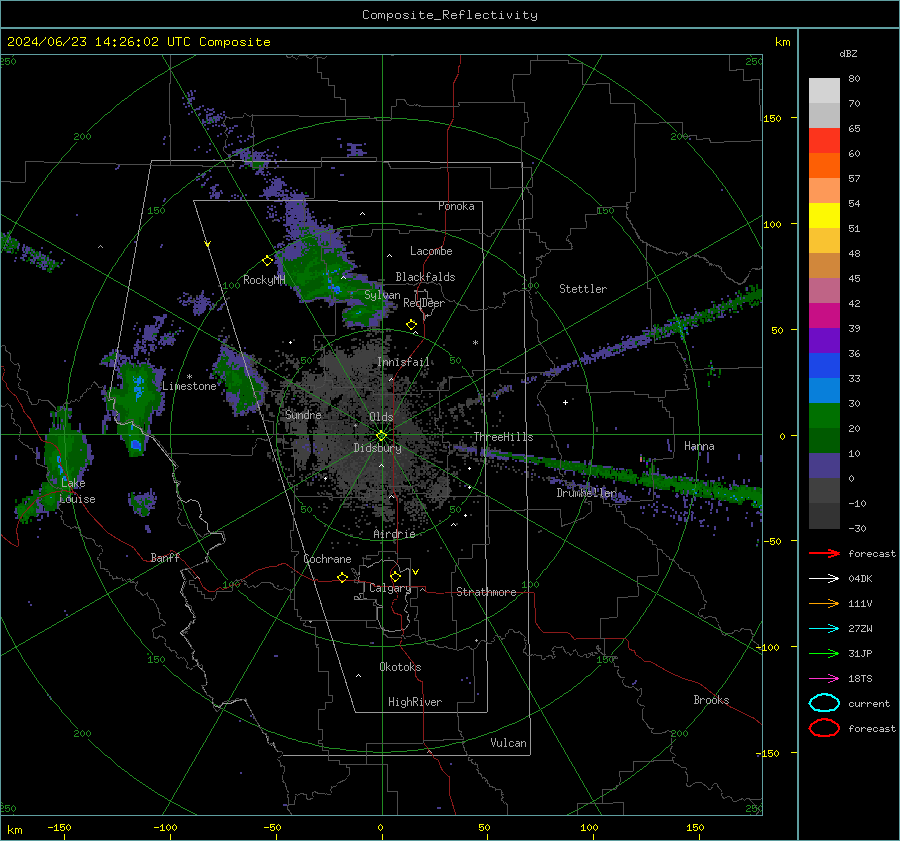Screen dimensions: 900x841
Task: Select the RedDeer city label
Action: point(424,303)
